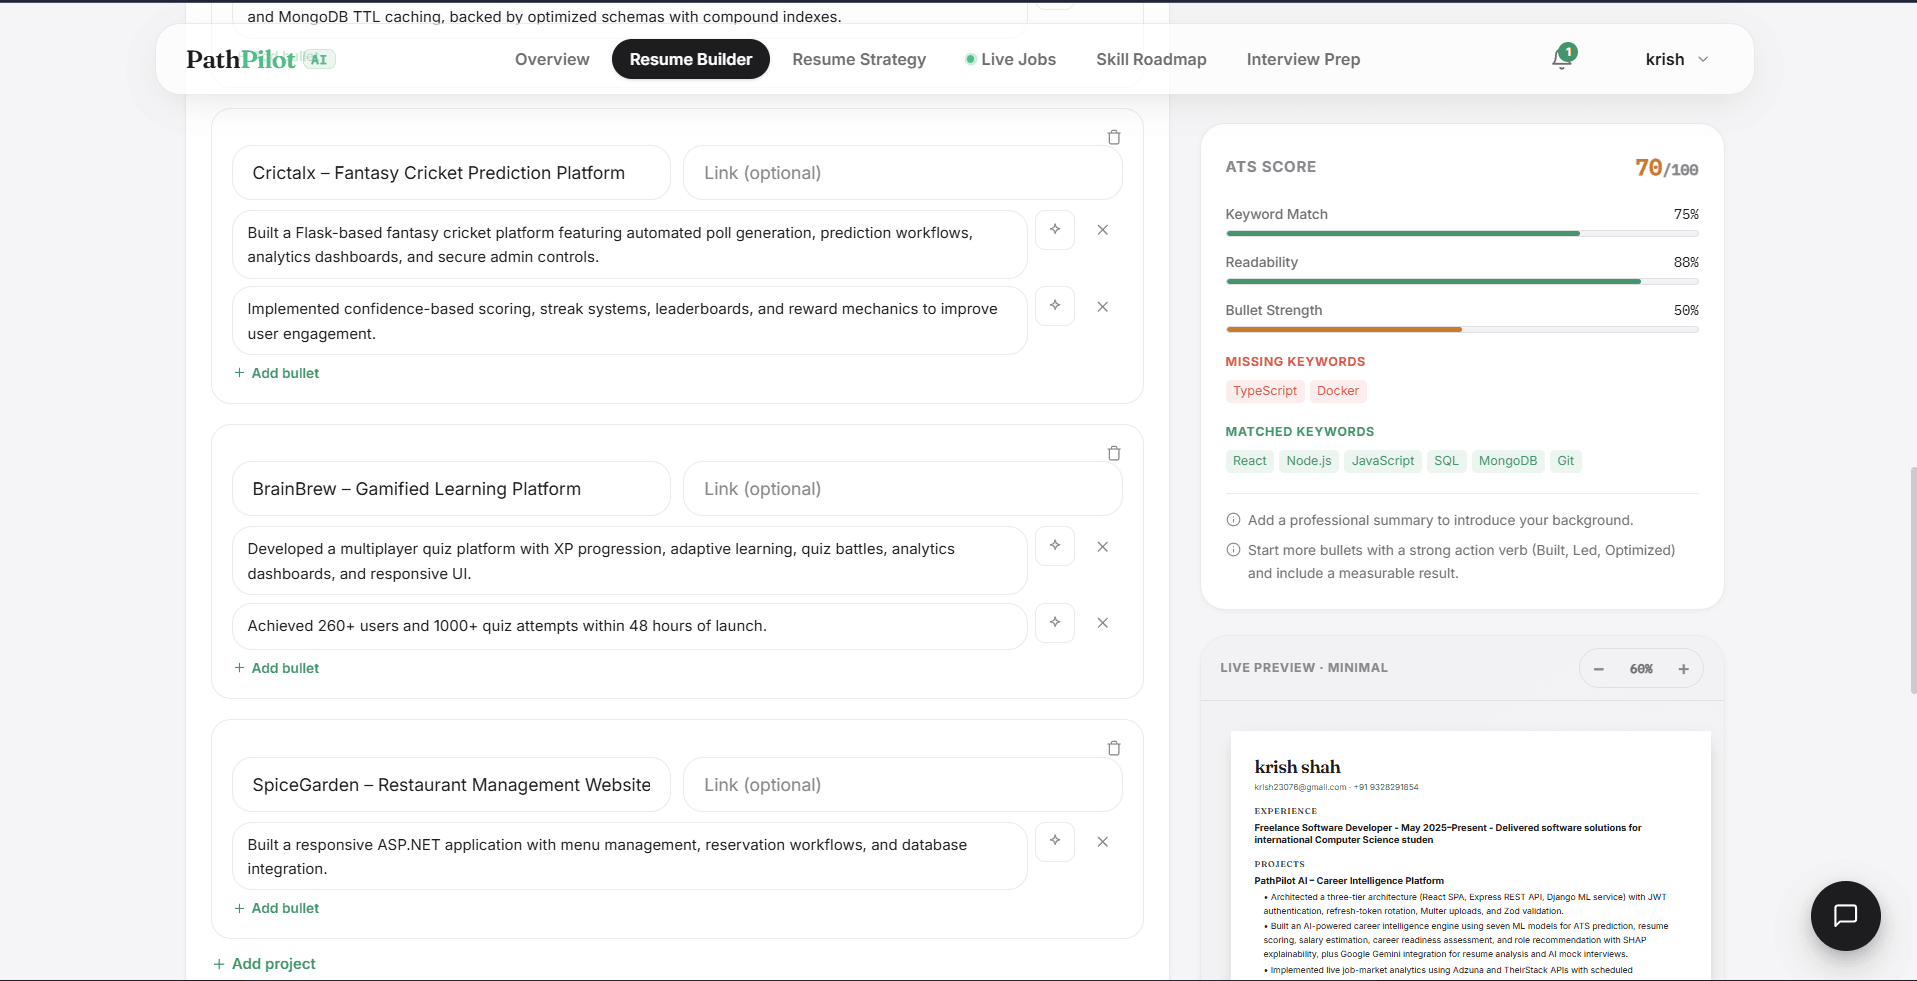Click the SpiceGarden Link (optional) field

click(902, 785)
